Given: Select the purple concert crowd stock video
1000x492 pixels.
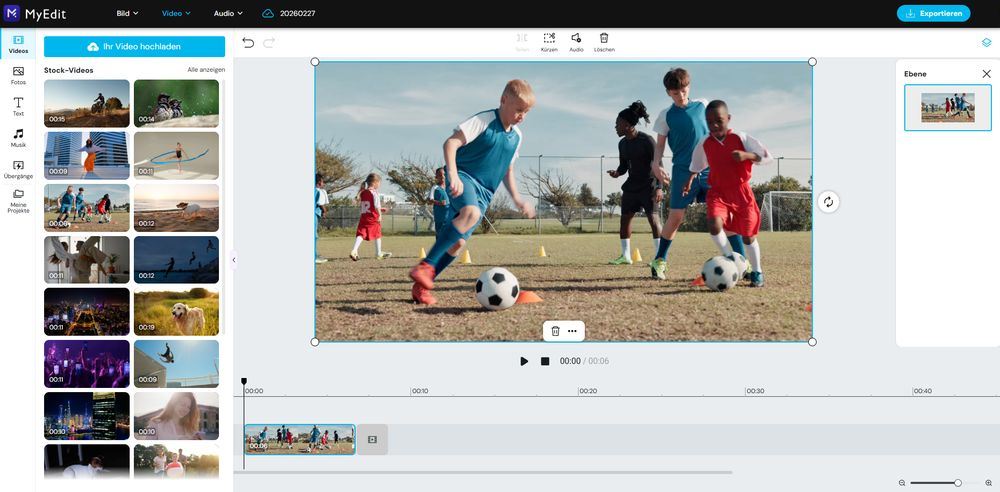Looking at the screenshot, I should pos(87,364).
